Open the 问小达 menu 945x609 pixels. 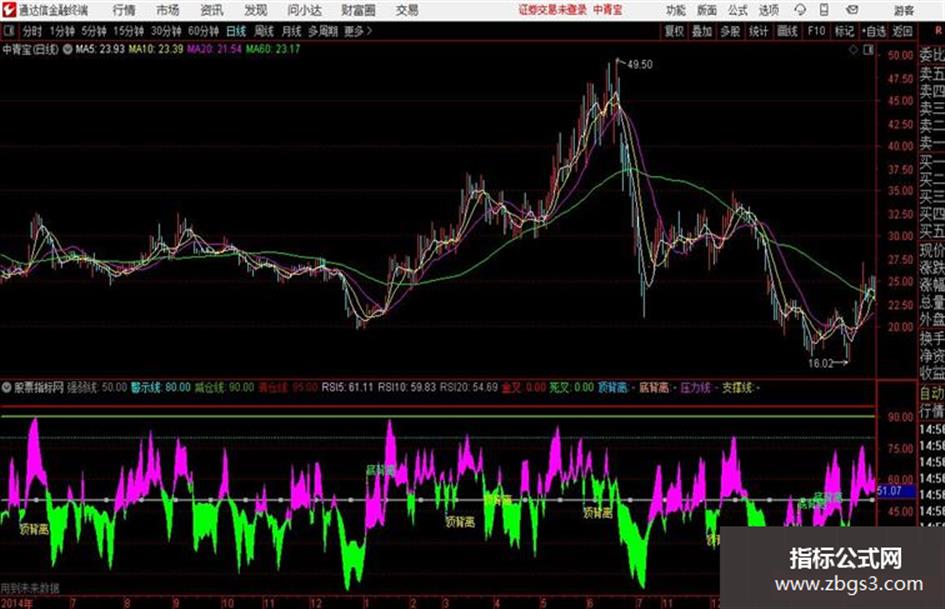(304, 10)
